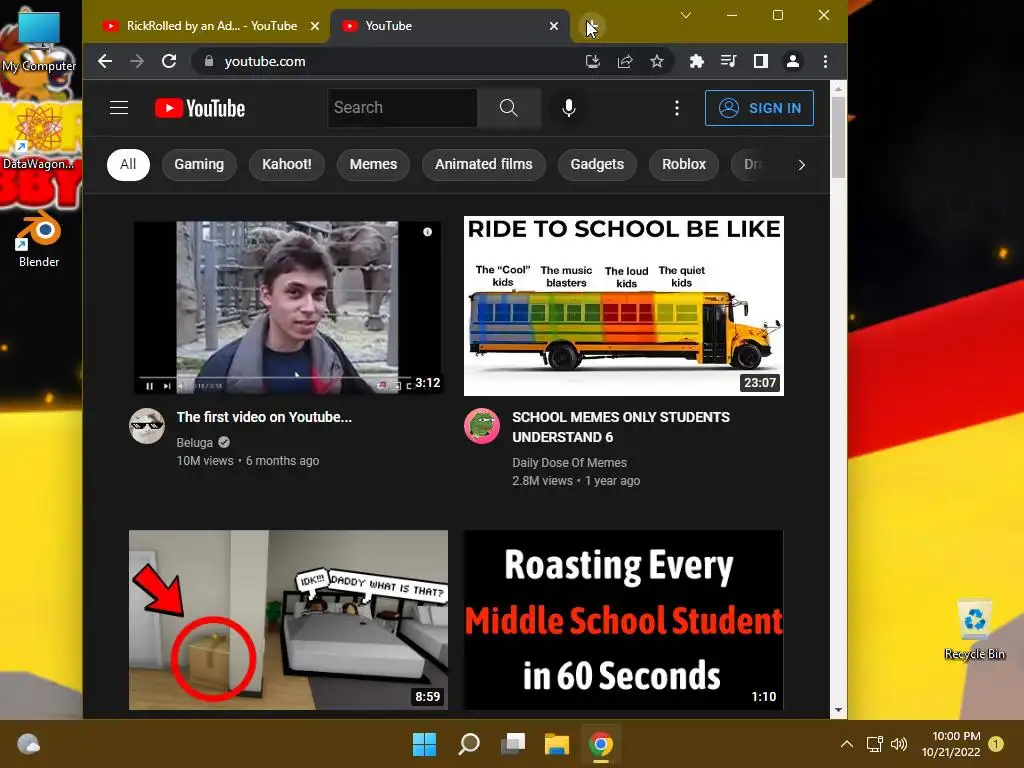Toggle Chrome side panel icon
Screen dimensions: 1024x768
pos(761,61)
